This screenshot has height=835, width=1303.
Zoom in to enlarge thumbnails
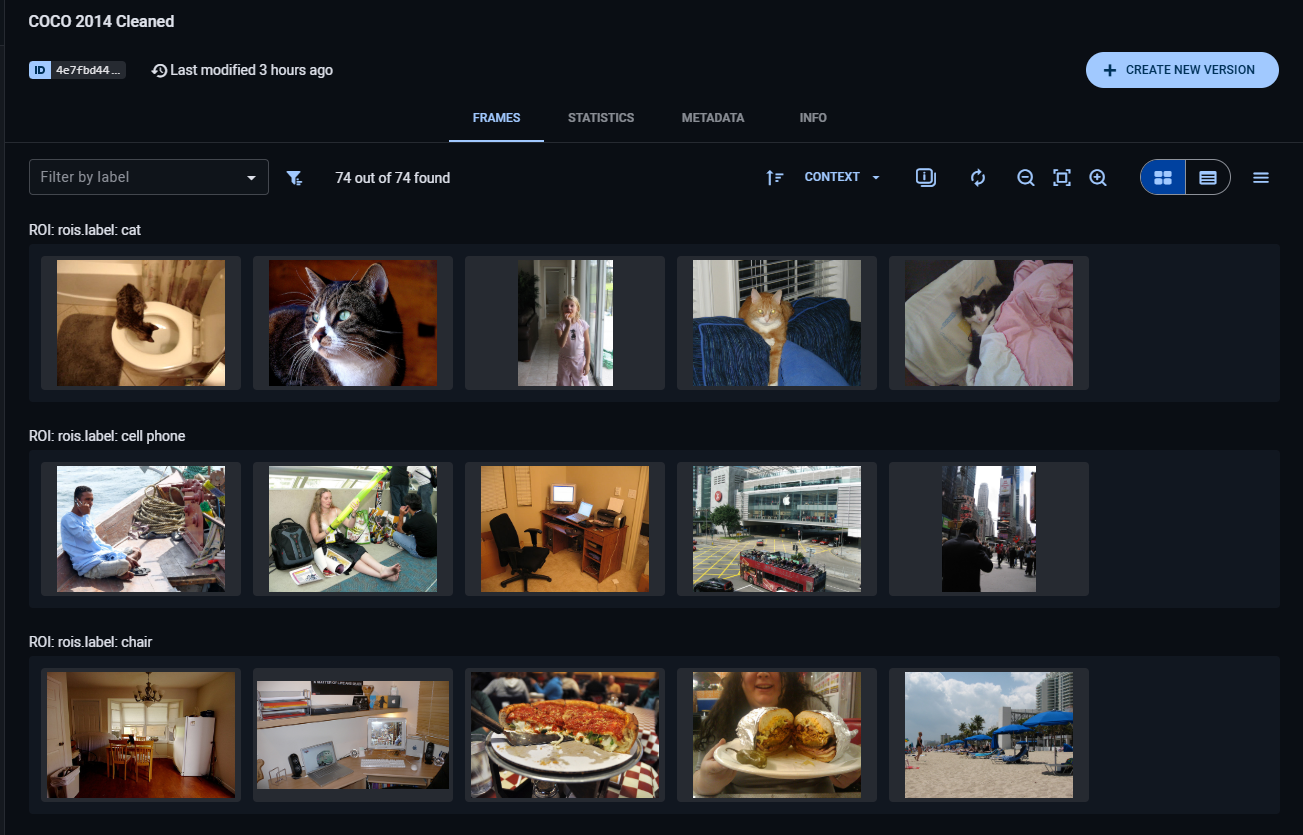(1097, 177)
